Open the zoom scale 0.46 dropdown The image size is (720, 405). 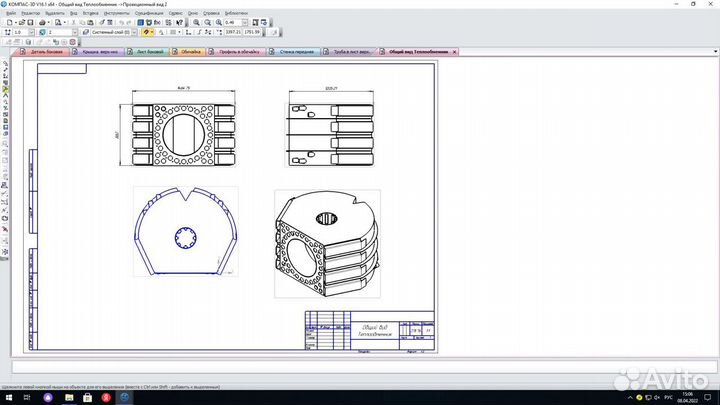click(245, 22)
